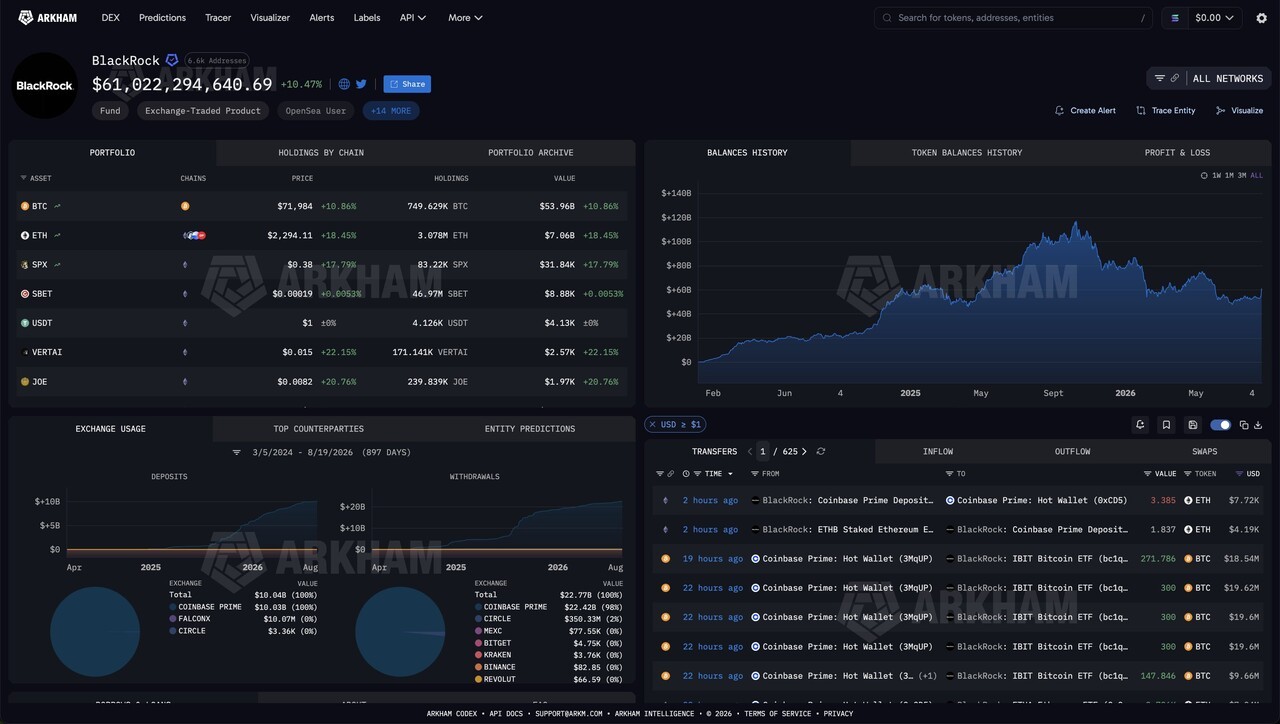Click the verified badge next to BlackRock
This screenshot has width=1280, height=724.
(x=172, y=60)
